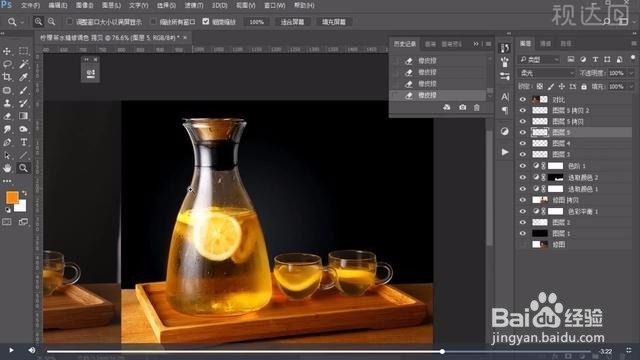Lock transparent pixels icon in Layers

(x=540, y=87)
